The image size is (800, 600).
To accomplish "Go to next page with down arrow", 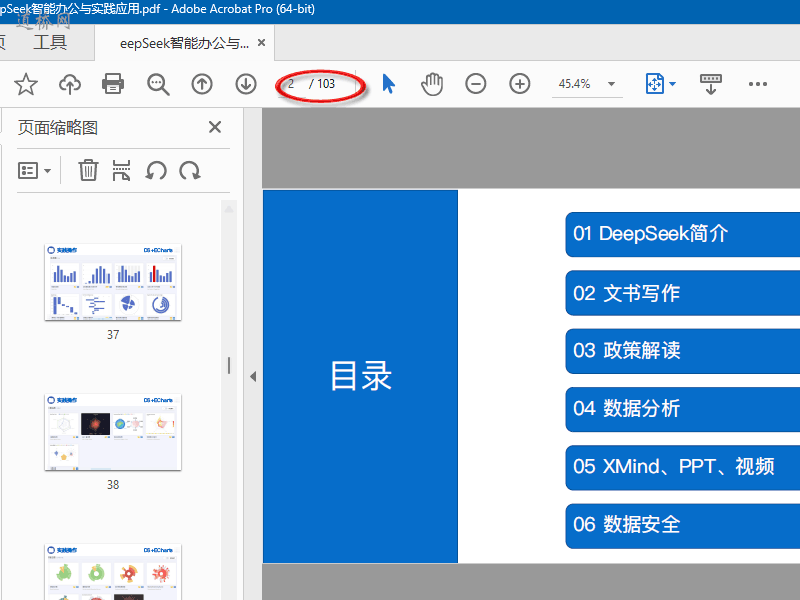I will click(x=246, y=84).
